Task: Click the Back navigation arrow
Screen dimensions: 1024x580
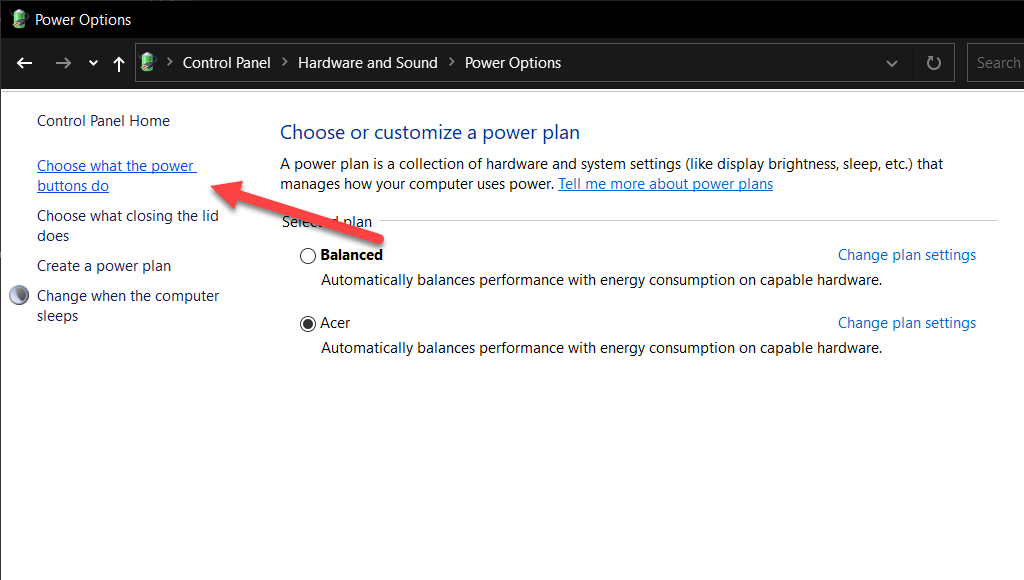Action: pos(25,63)
